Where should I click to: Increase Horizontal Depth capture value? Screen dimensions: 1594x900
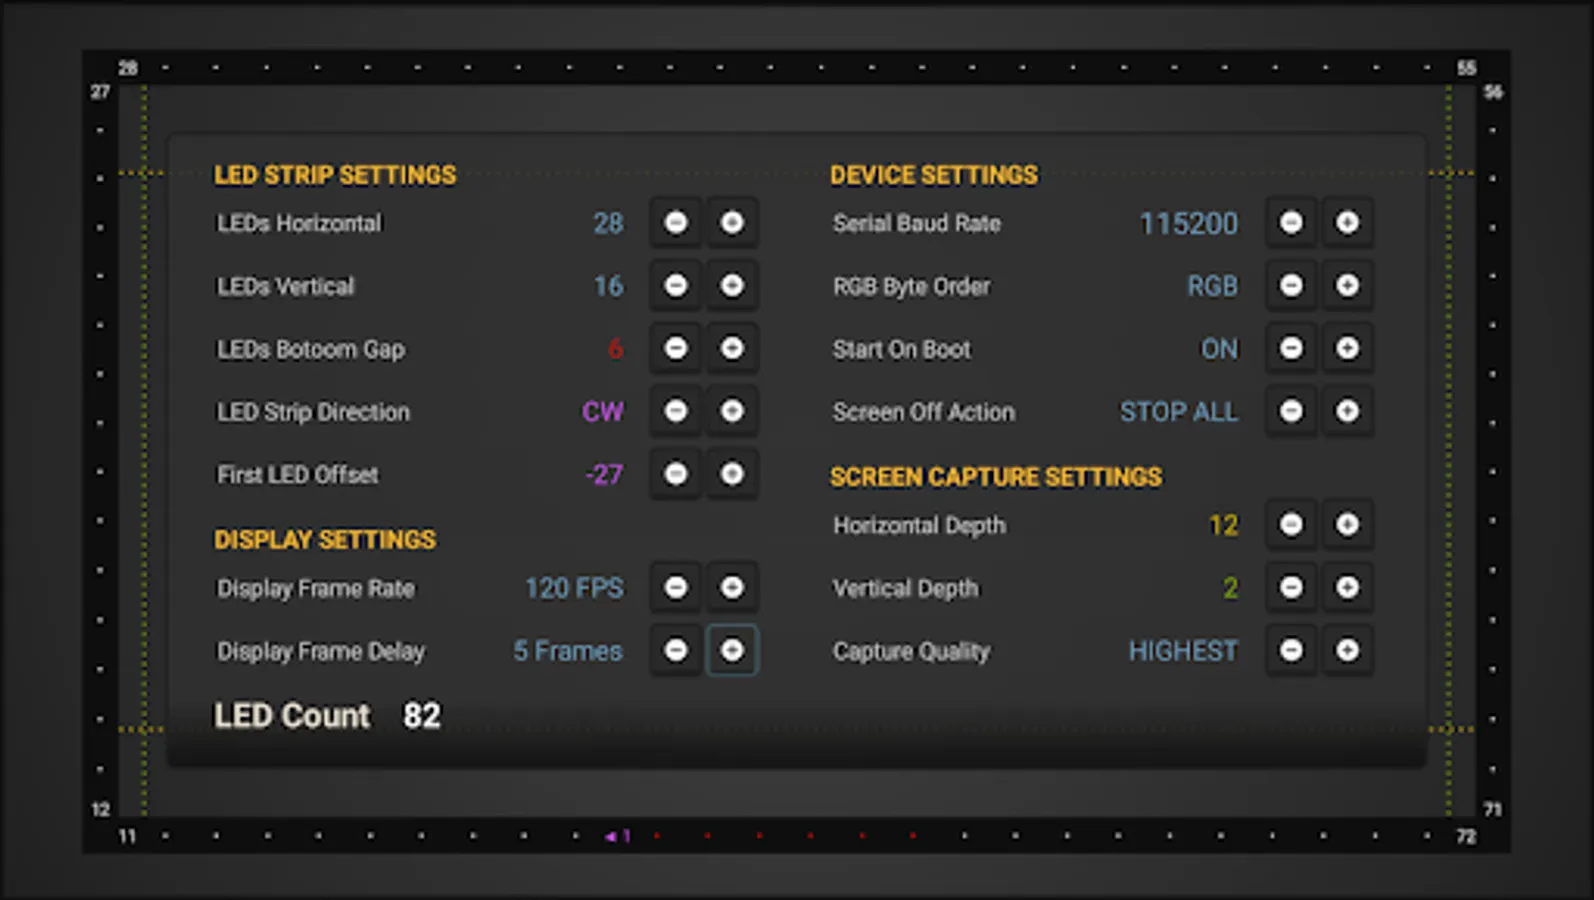click(x=1347, y=524)
